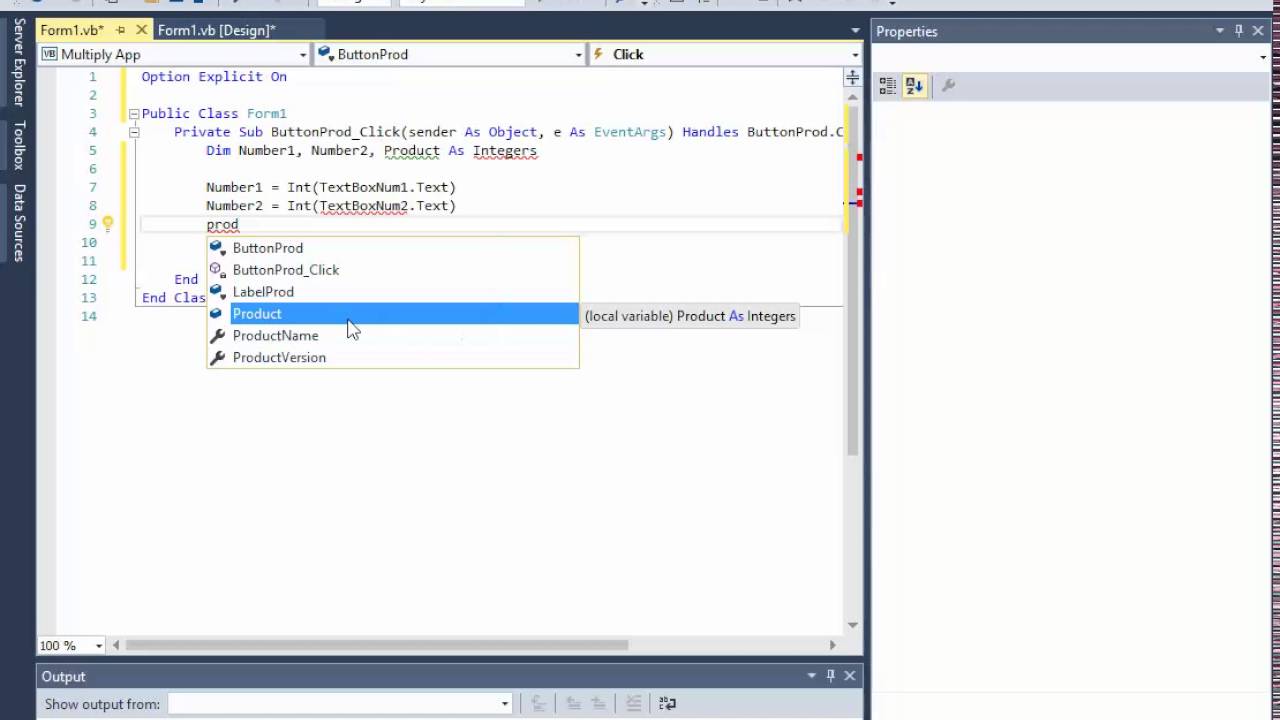The height and width of the screenshot is (720, 1280).
Task: Split the code editor window
Action: click(x=852, y=77)
